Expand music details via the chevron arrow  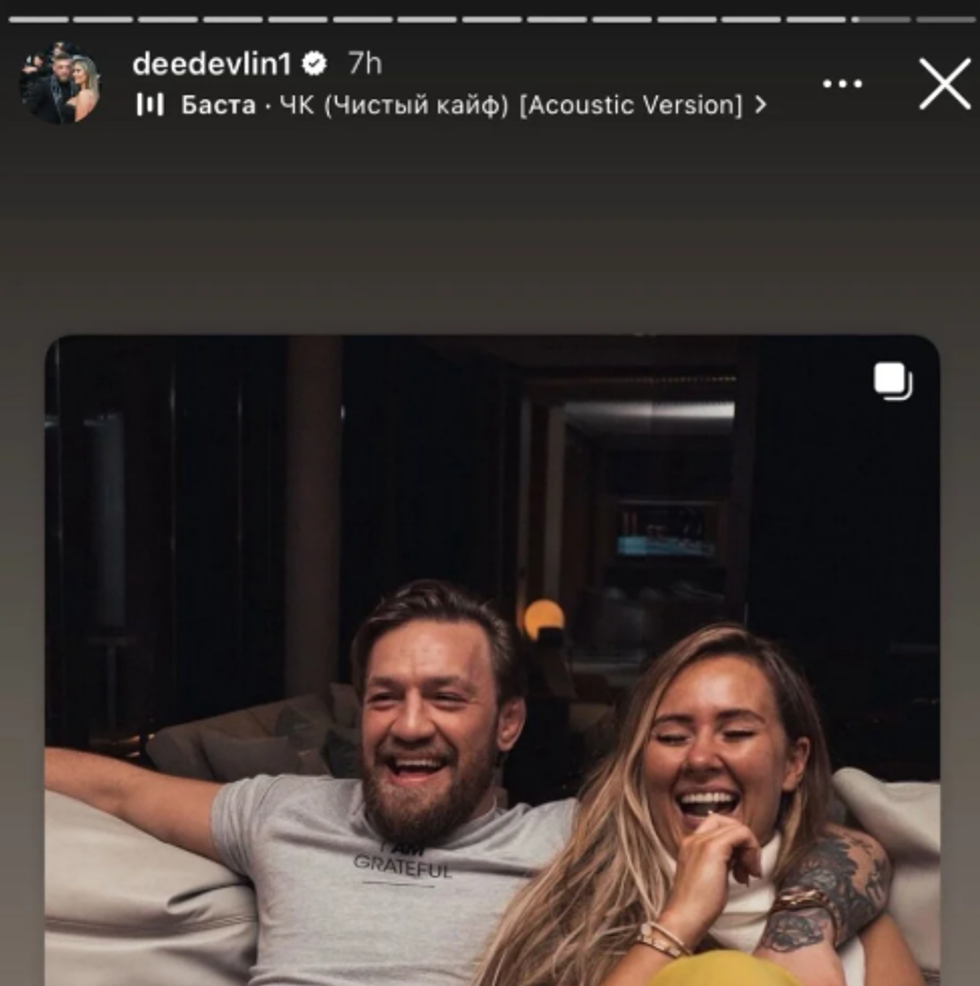(x=760, y=105)
